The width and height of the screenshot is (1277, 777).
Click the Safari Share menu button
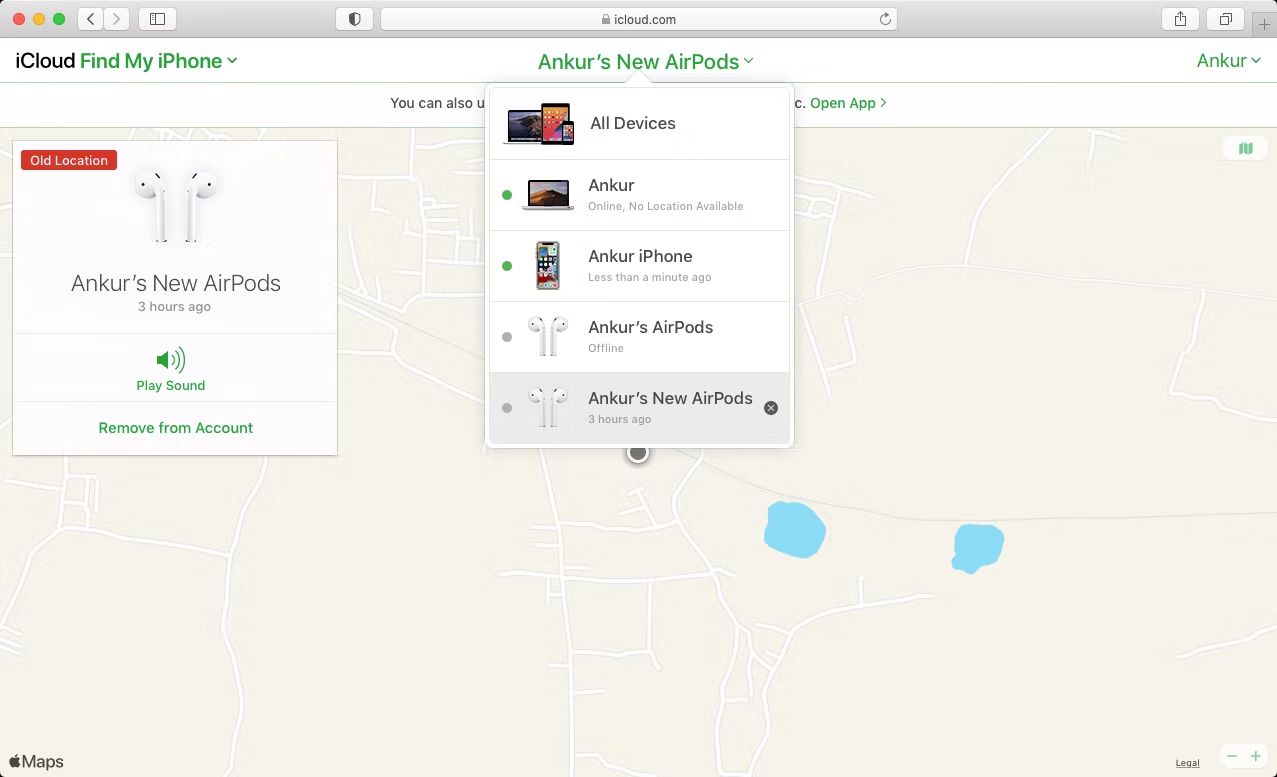[1179, 18]
